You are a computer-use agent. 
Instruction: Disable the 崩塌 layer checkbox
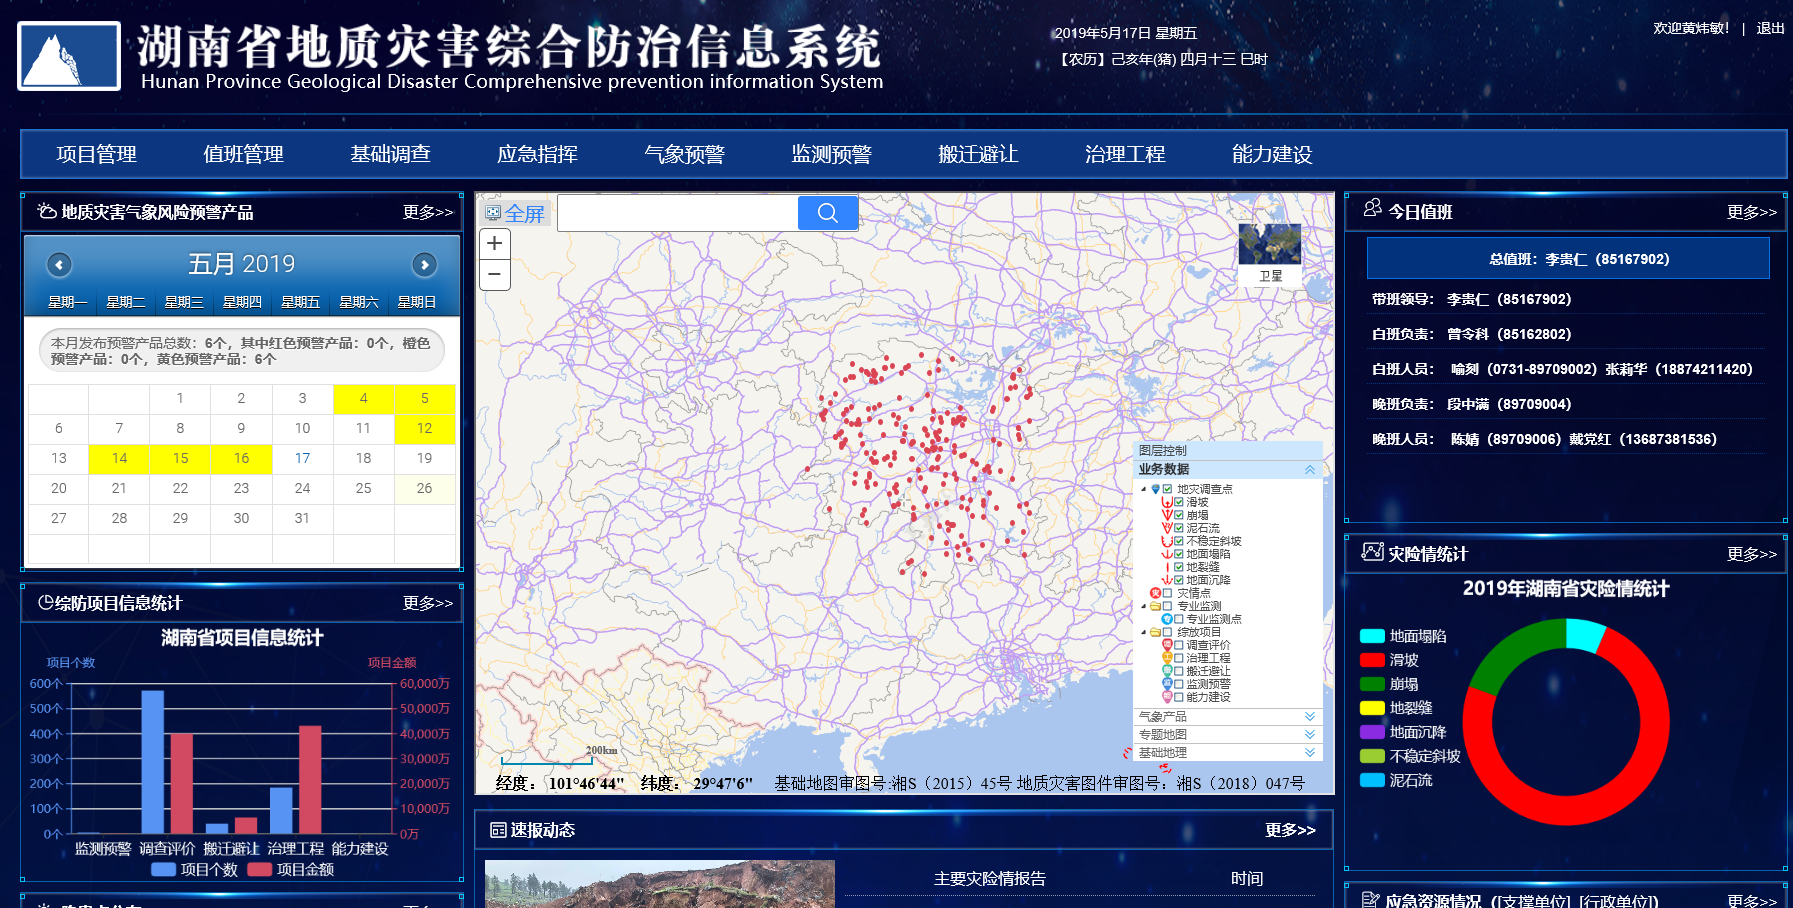1178,514
